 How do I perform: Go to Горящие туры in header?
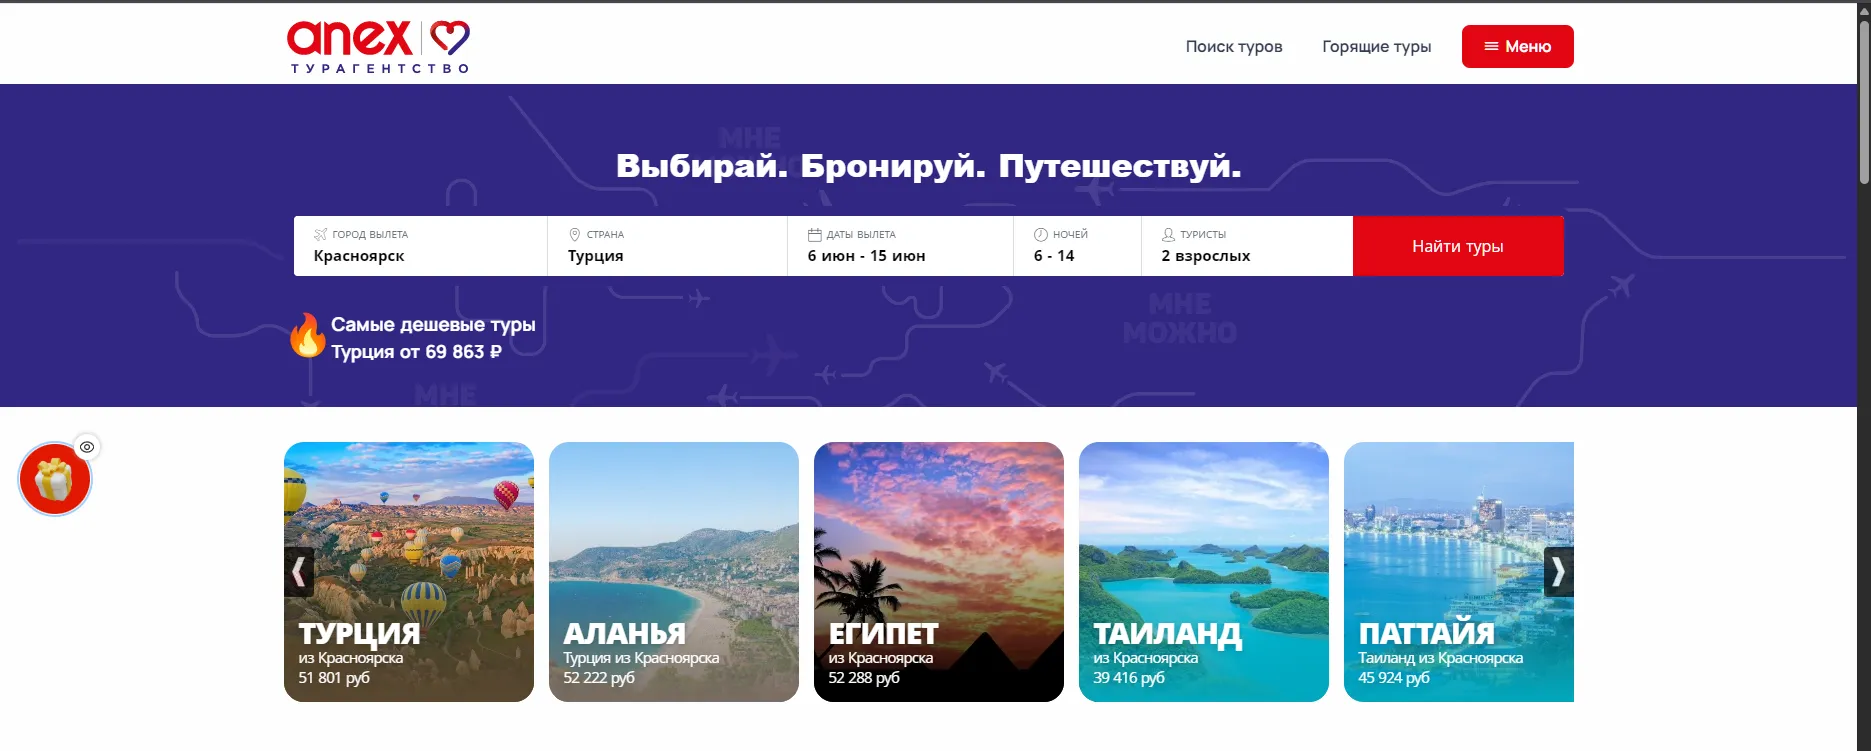point(1376,46)
